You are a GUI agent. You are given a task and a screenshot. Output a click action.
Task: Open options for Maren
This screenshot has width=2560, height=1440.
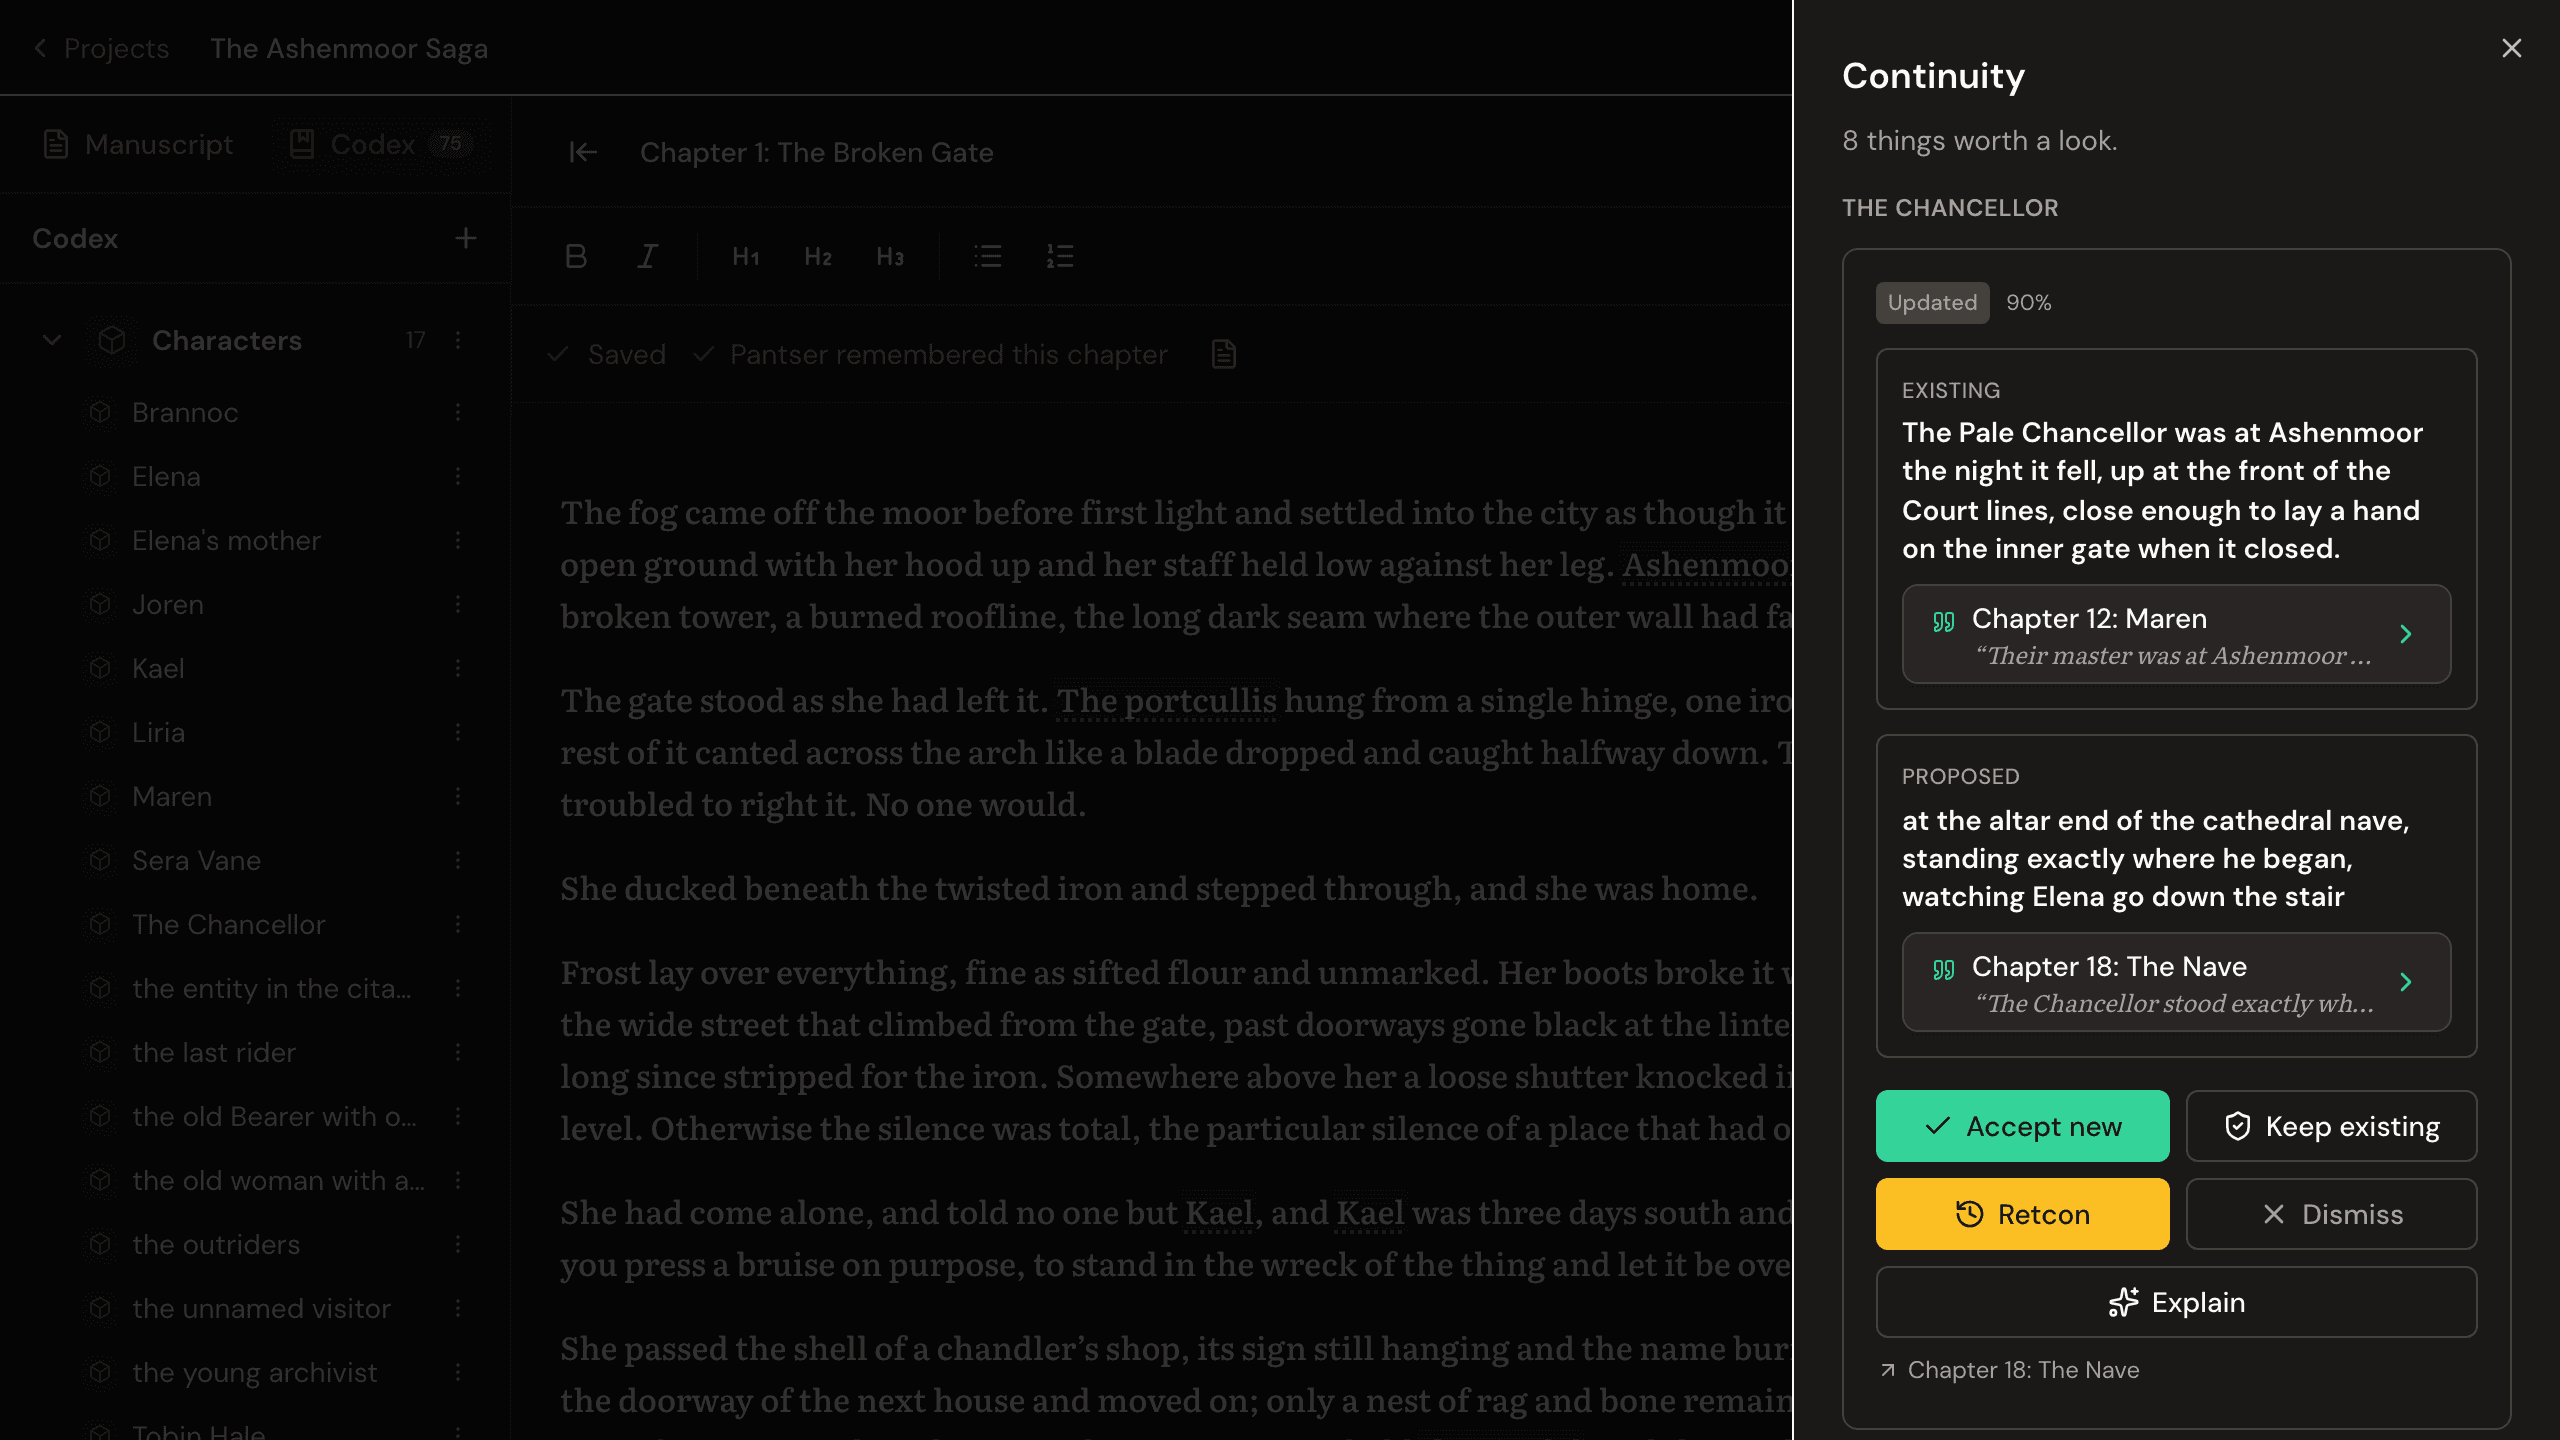click(x=458, y=796)
